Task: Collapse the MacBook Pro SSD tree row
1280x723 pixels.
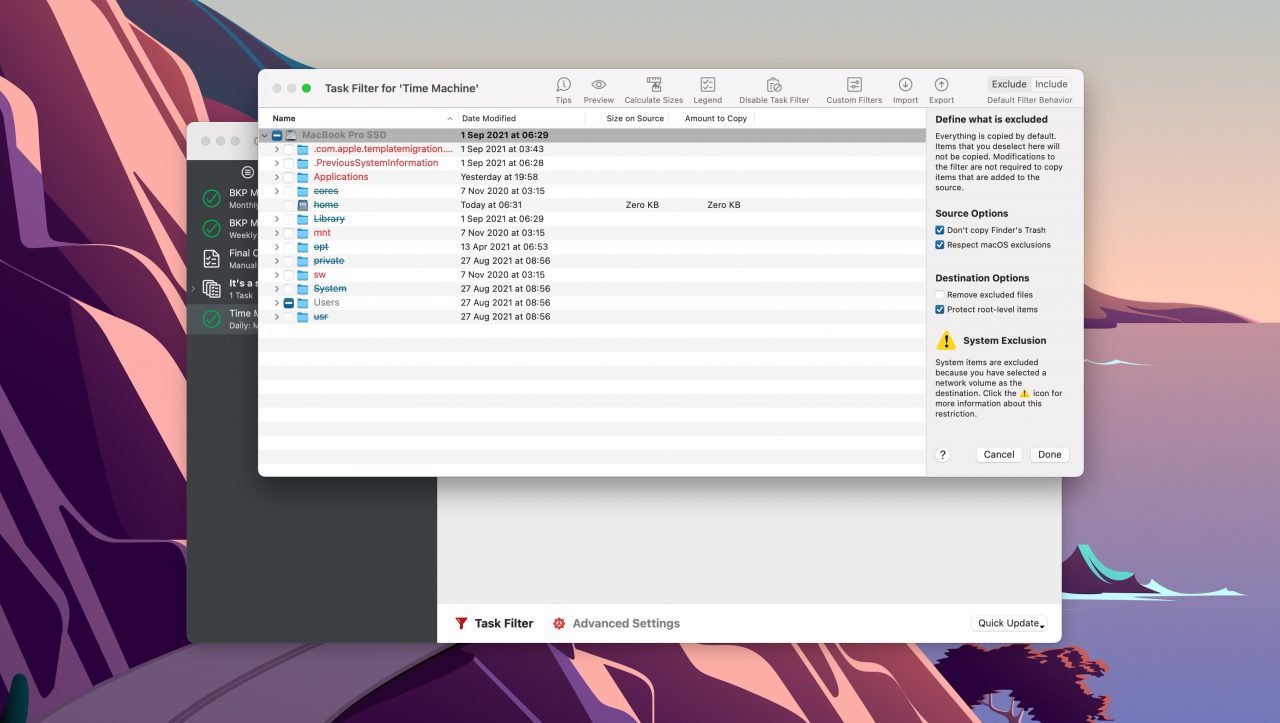Action: click(x=265, y=135)
